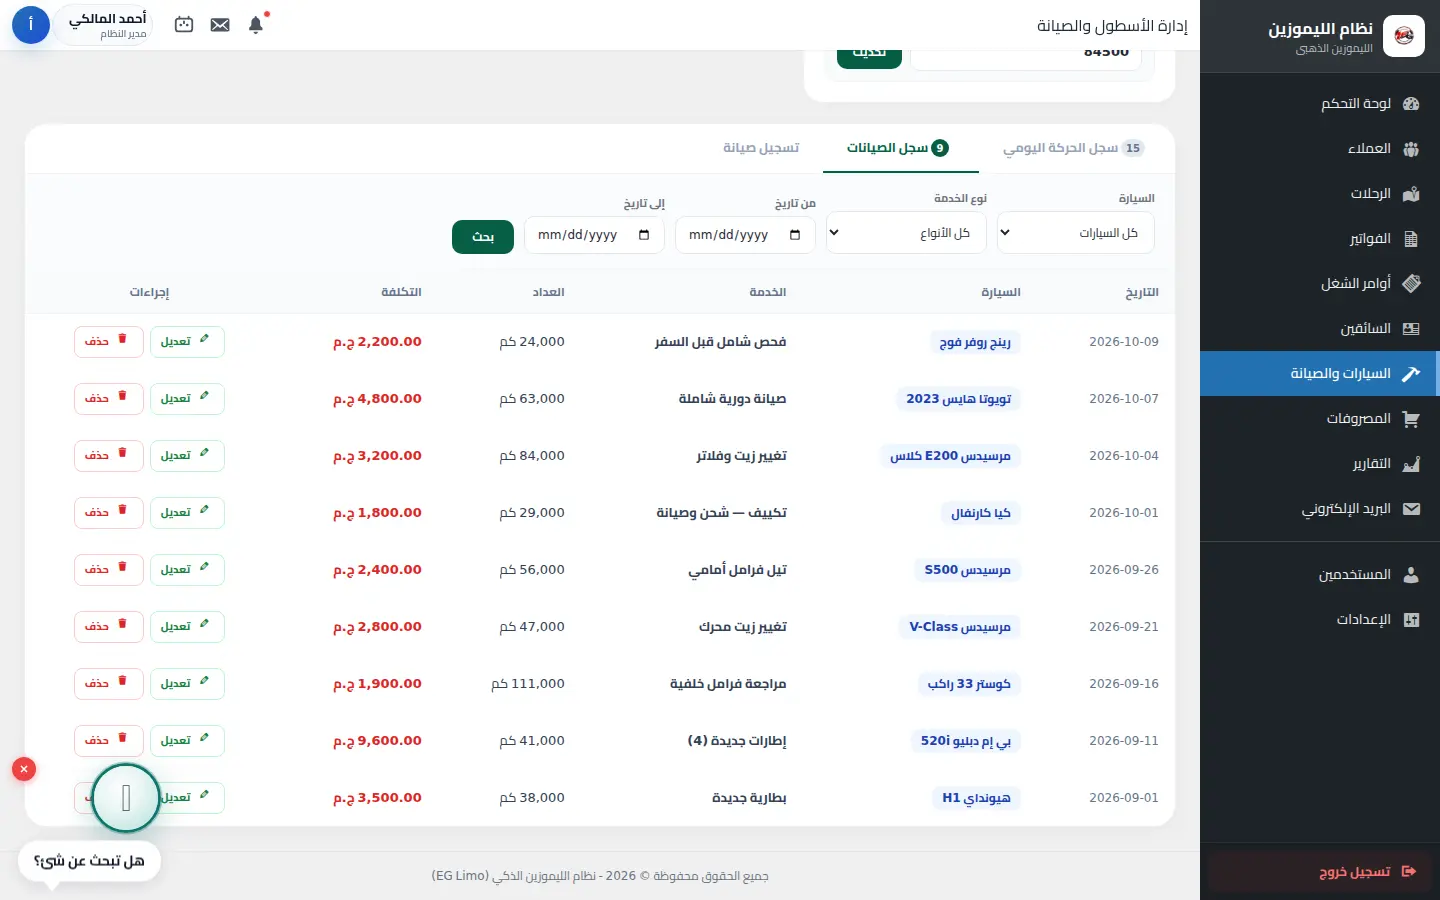Edit the 'مرسيدس S500' maintenance record
The image size is (1440, 900).
point(187,570)
